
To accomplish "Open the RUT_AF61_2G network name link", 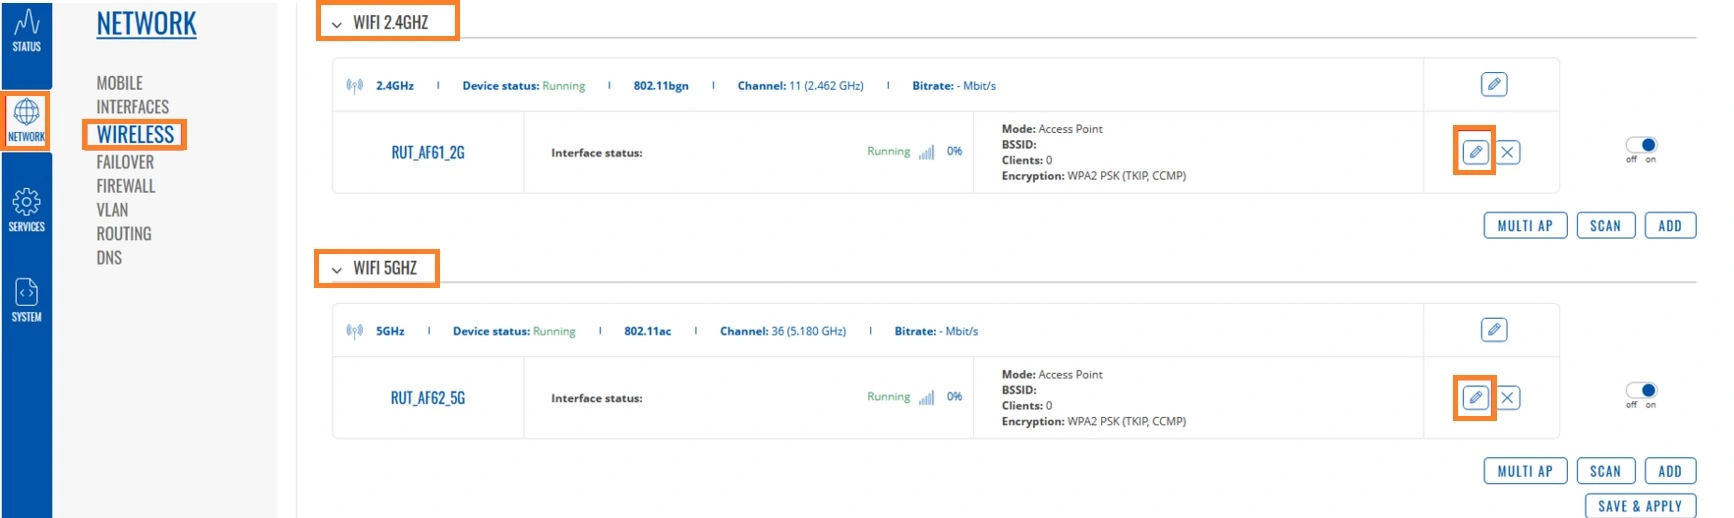I will [428, 153].
